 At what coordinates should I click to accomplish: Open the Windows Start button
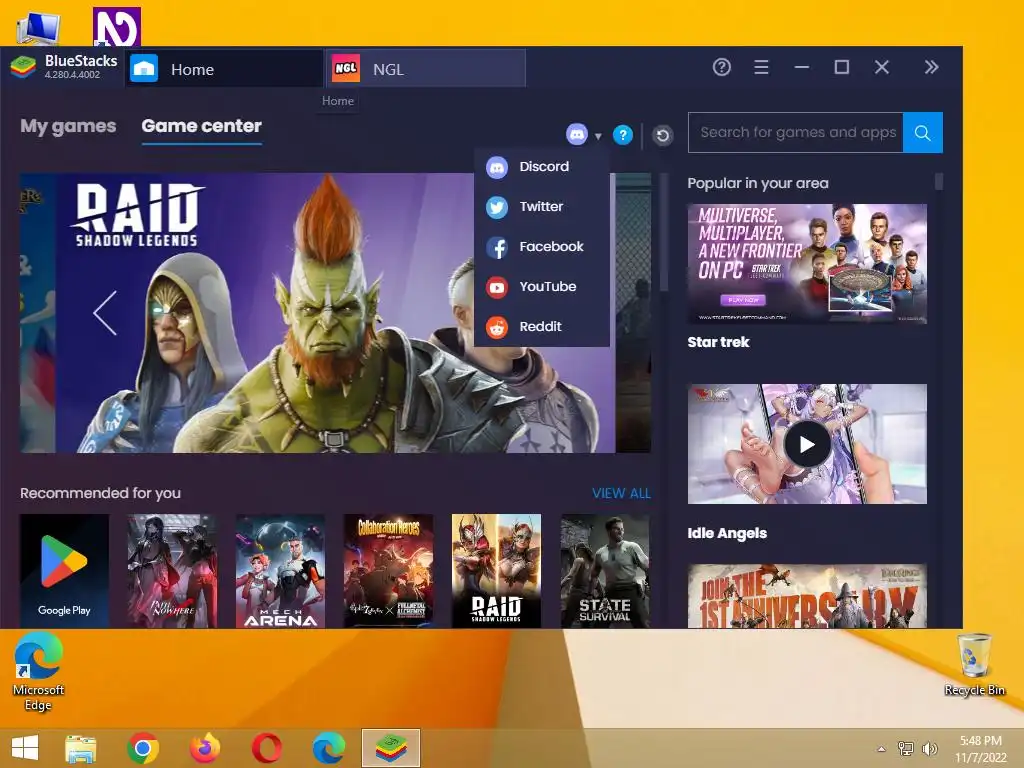pyautogui.click(x=25, y=748)
